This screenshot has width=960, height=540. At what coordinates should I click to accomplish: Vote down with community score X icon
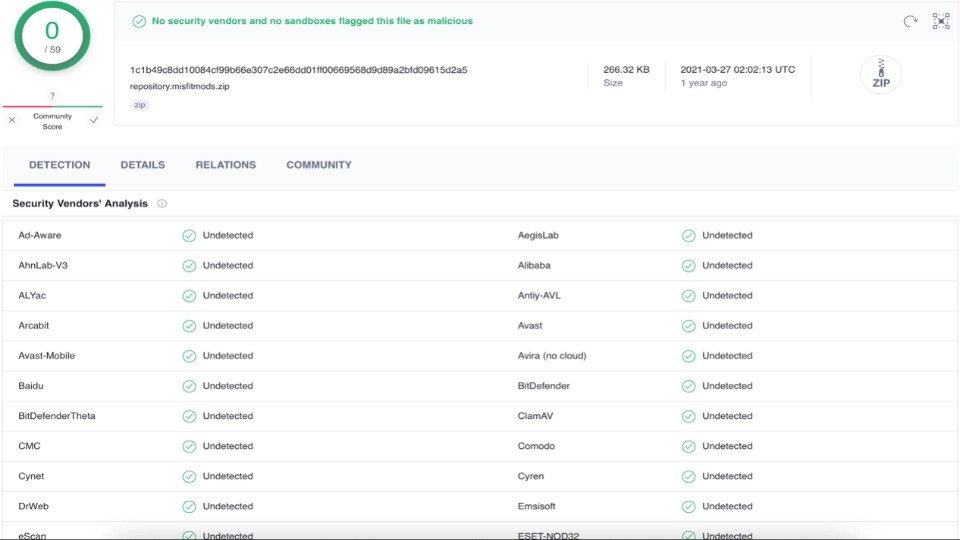12,120
